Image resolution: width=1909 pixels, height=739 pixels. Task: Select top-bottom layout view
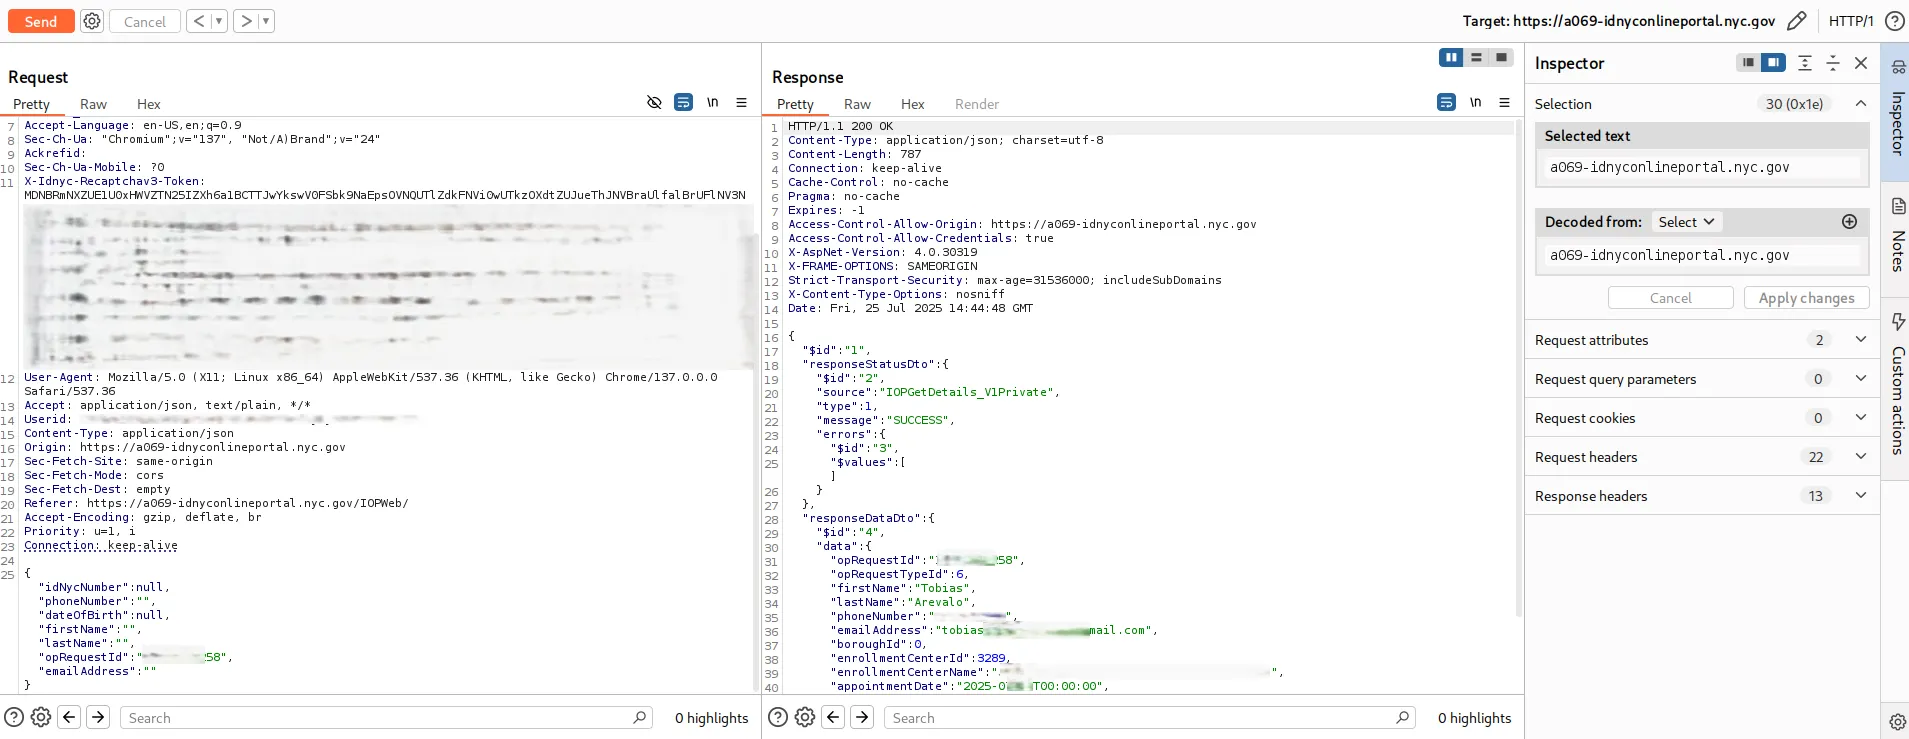pyautogui.click(x=1476, y=58)
